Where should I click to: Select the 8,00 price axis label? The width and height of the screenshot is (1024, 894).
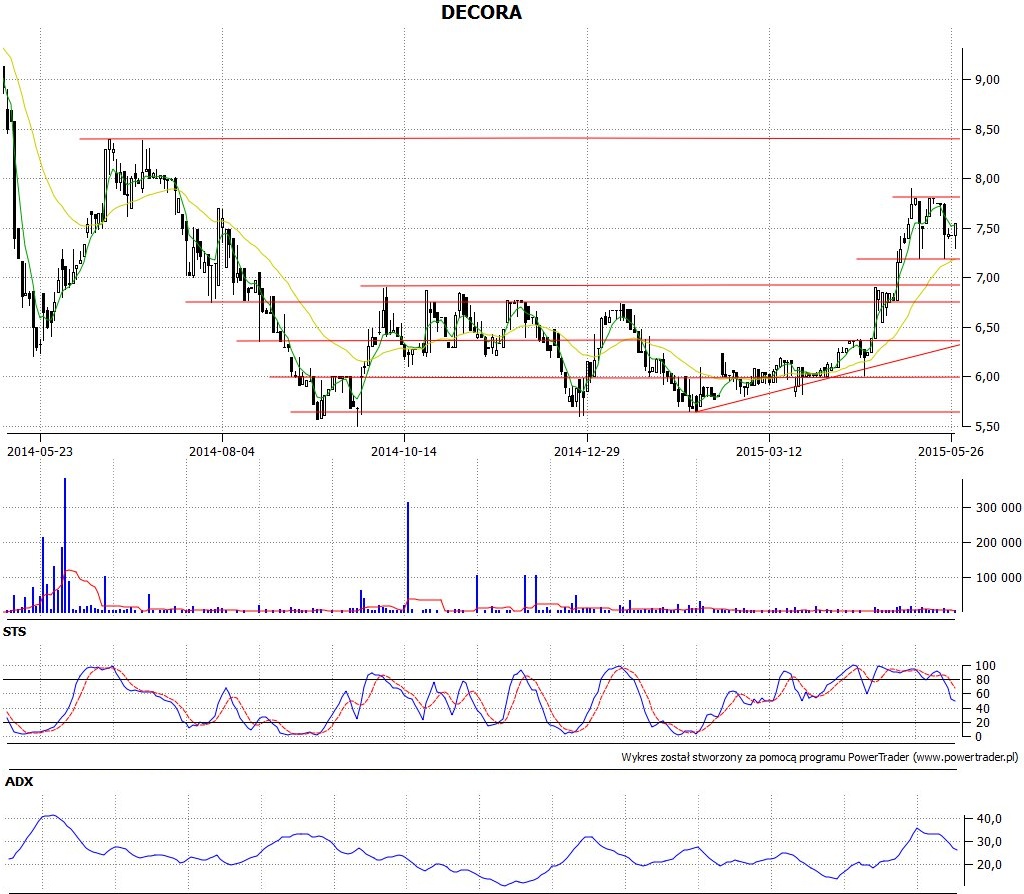(x=987, y=178)
